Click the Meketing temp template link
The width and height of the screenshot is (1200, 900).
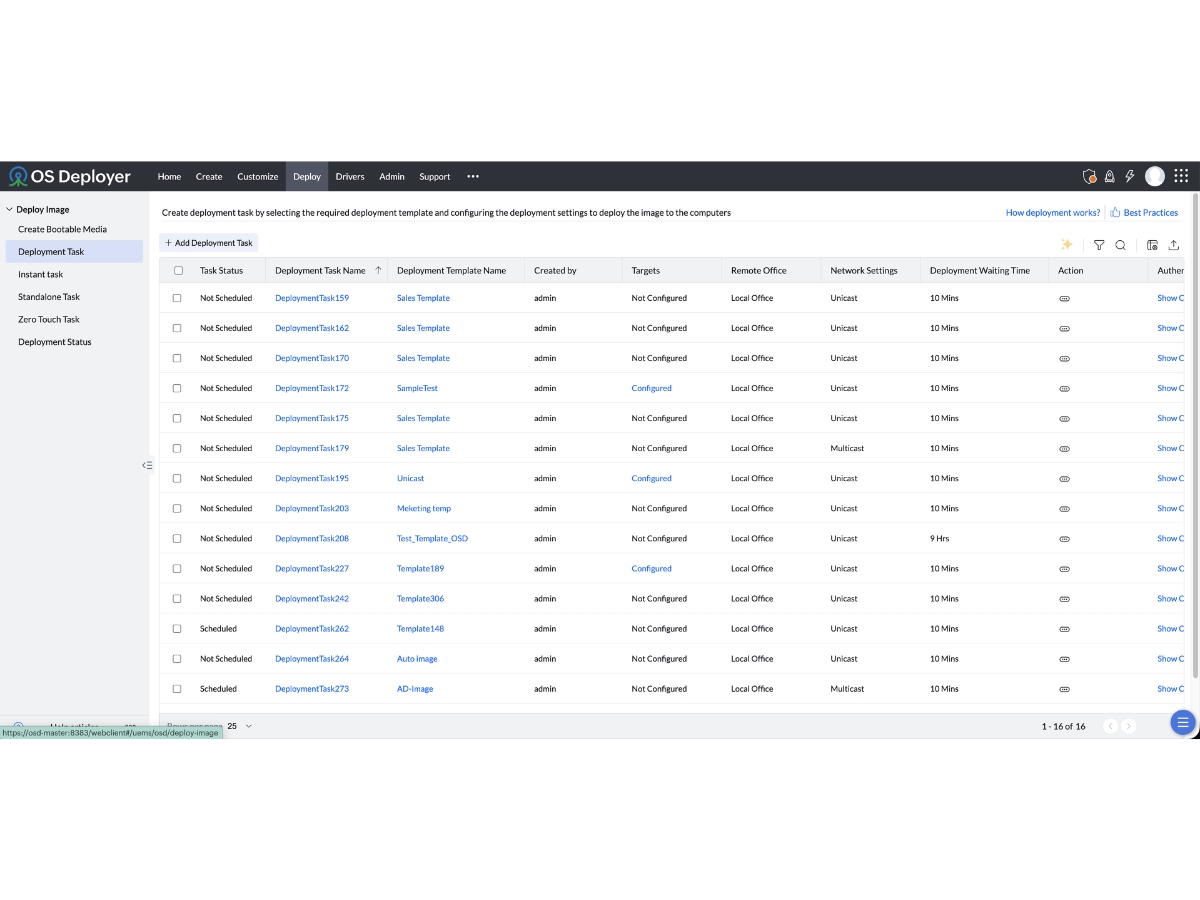tap(424, 508)
